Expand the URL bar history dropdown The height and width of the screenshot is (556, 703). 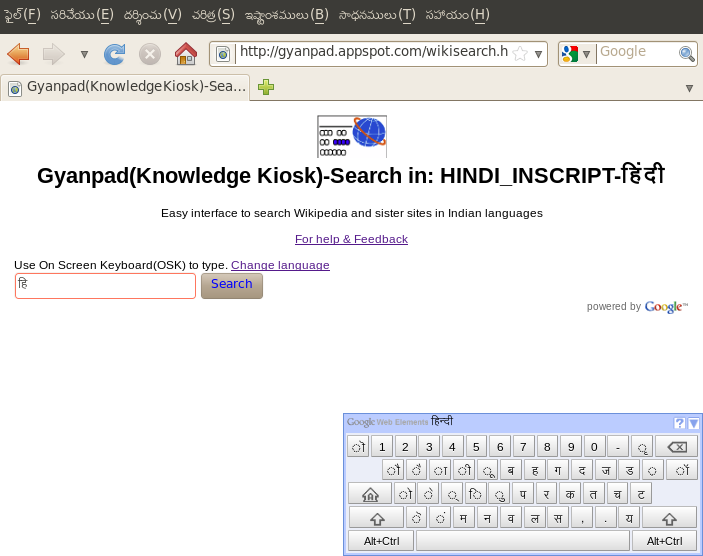(x=538, y=54)
